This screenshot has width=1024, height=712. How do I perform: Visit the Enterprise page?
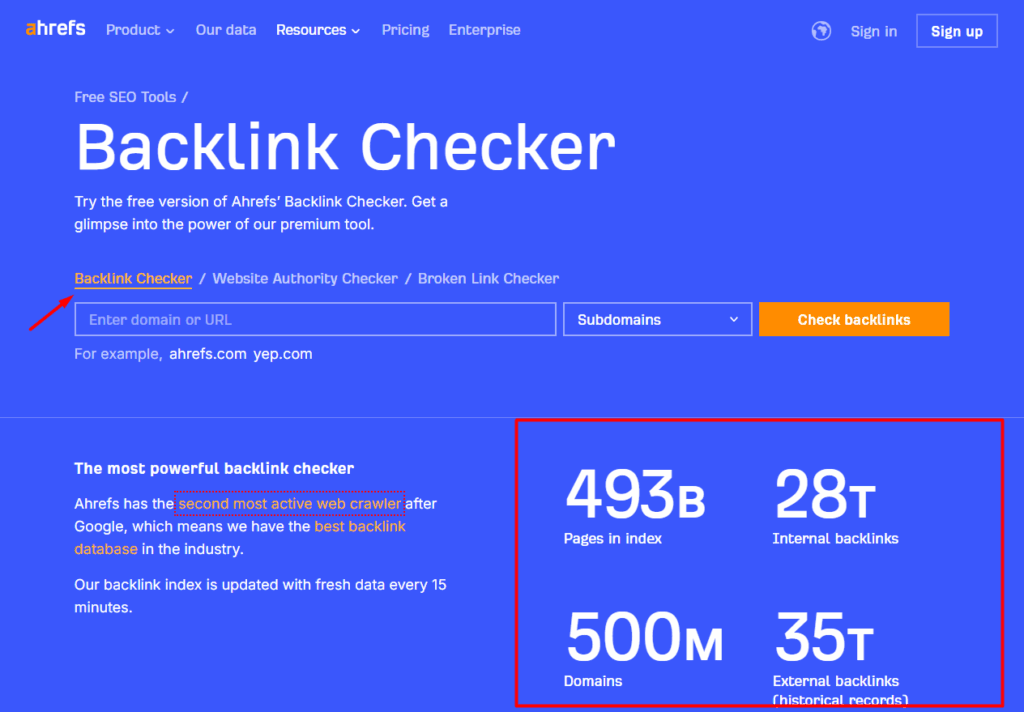tap(484, 30)
